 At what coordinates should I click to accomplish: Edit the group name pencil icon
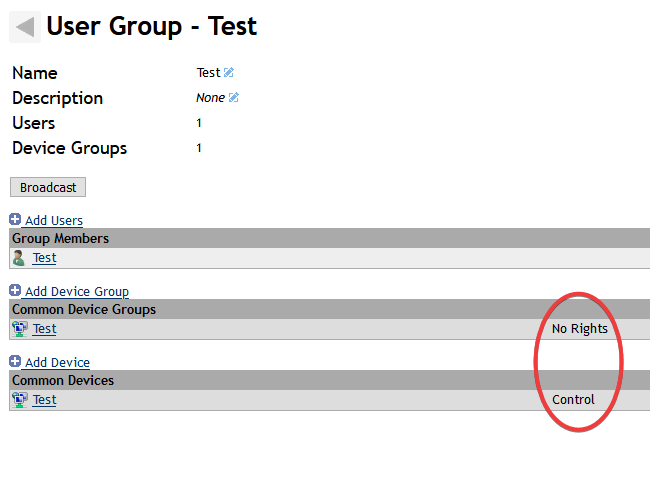(x=229, y=73)
